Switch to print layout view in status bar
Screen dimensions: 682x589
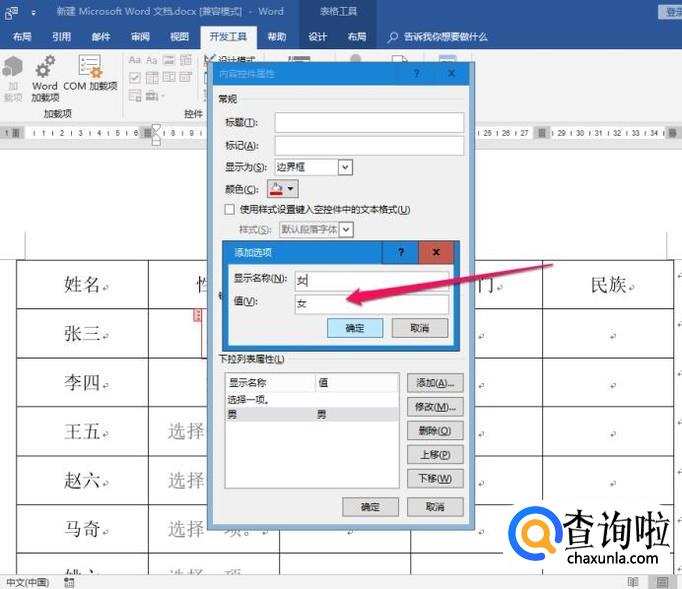click(x=662, y=582)
